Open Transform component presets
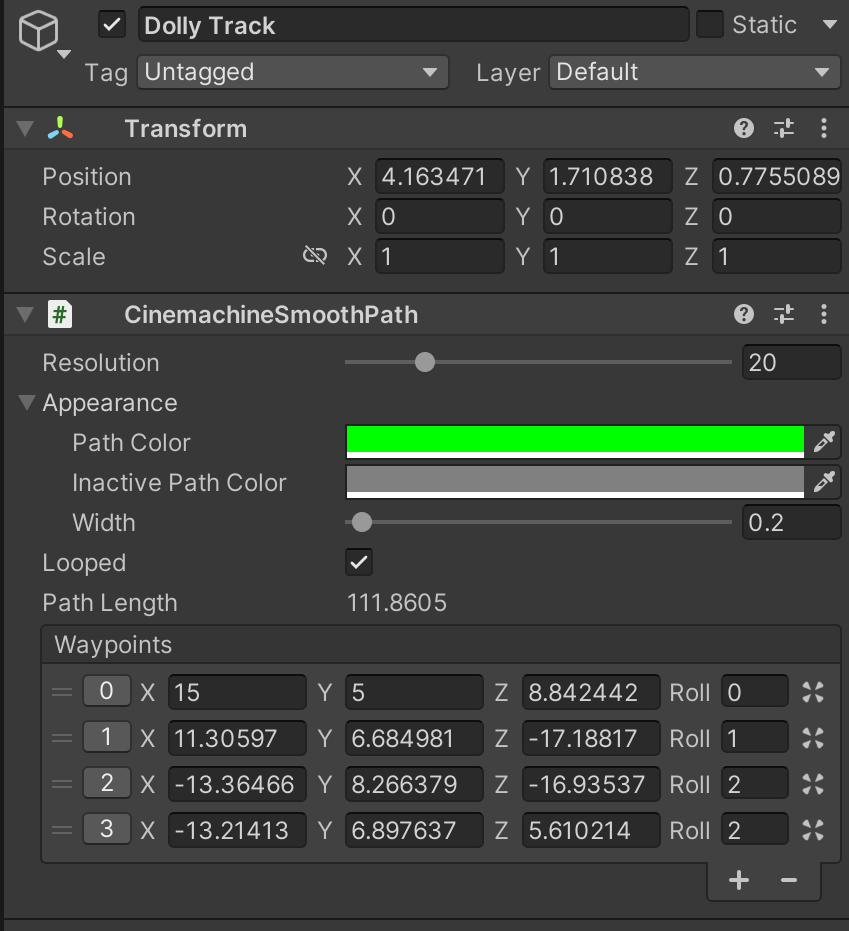Screen dimensions: 849x931 click(x=784, y=128)
